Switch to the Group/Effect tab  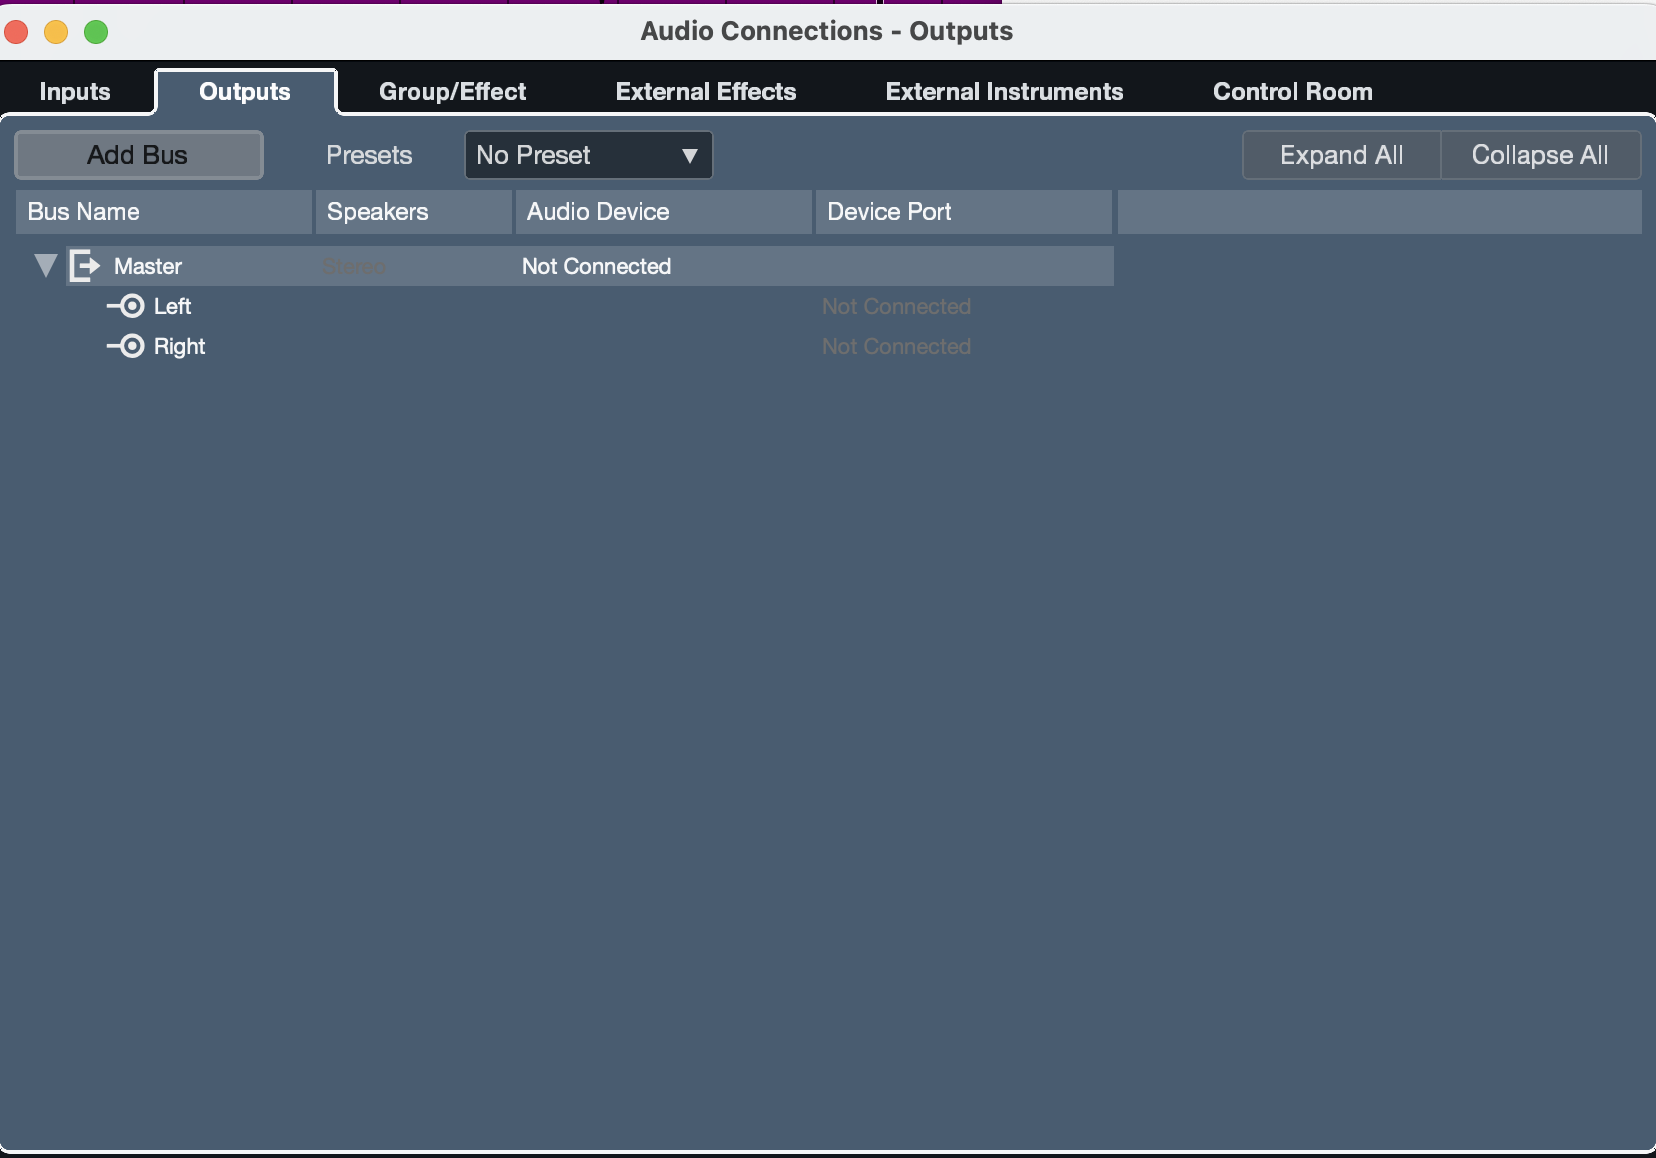point(452,92)
